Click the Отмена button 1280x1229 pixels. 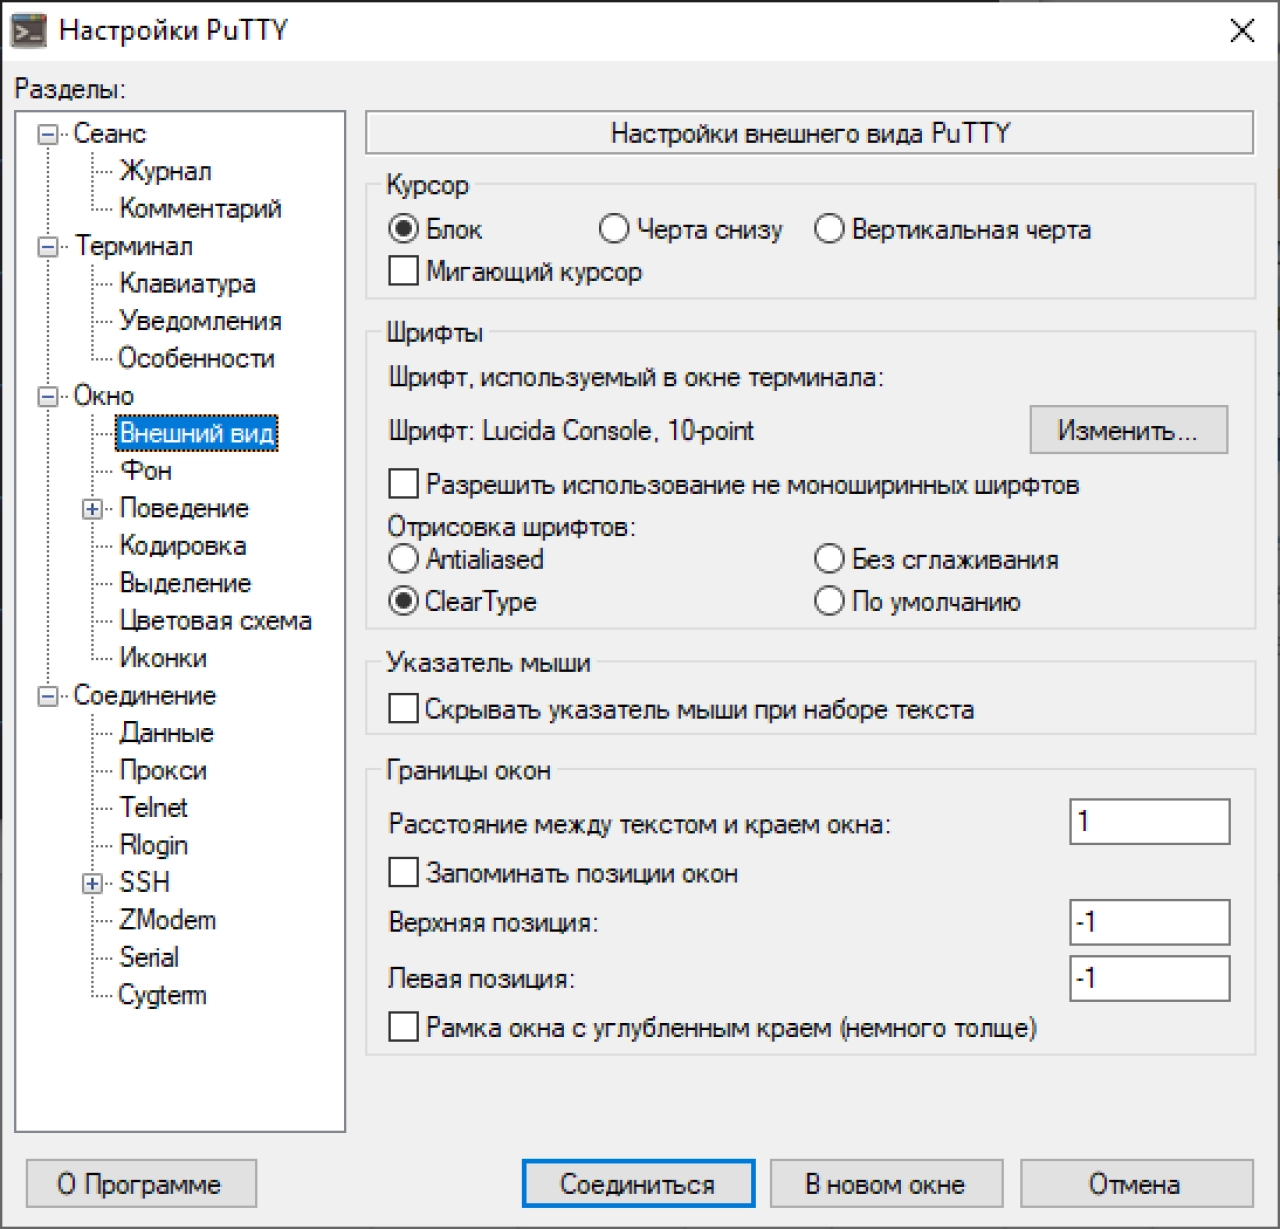point(1136,1184)
